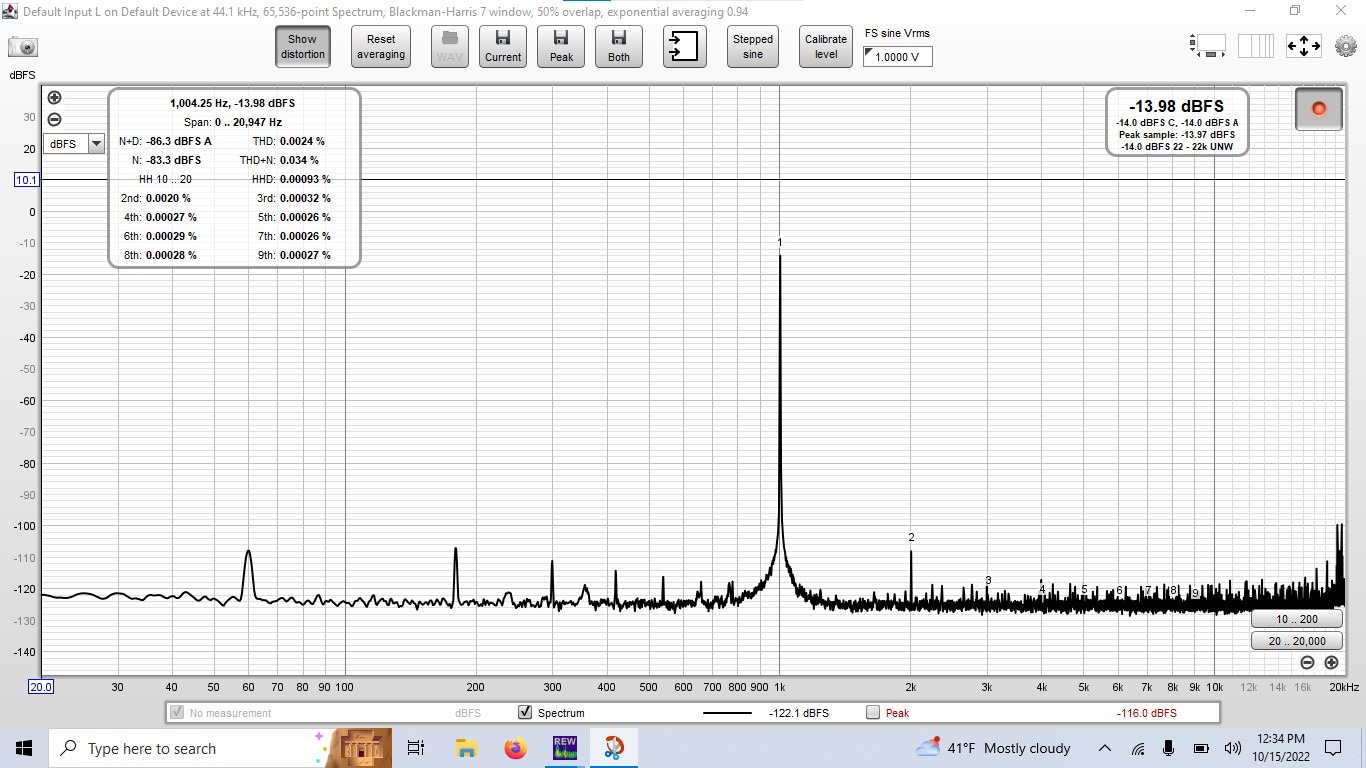Set the frequency range to 20 .. 20,000
The width and height of the screenshot is (1366, 768).
1296,641
